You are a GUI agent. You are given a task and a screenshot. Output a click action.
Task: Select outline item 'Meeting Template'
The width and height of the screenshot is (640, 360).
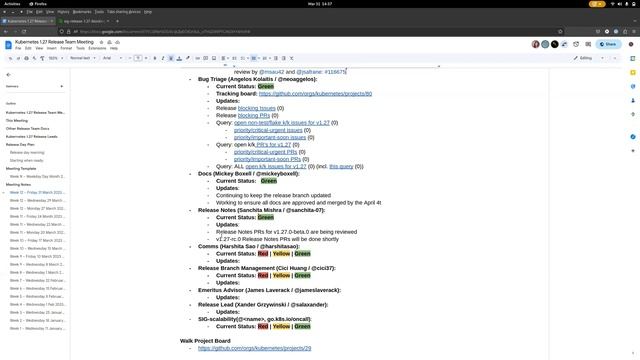[x=21, y=169]
